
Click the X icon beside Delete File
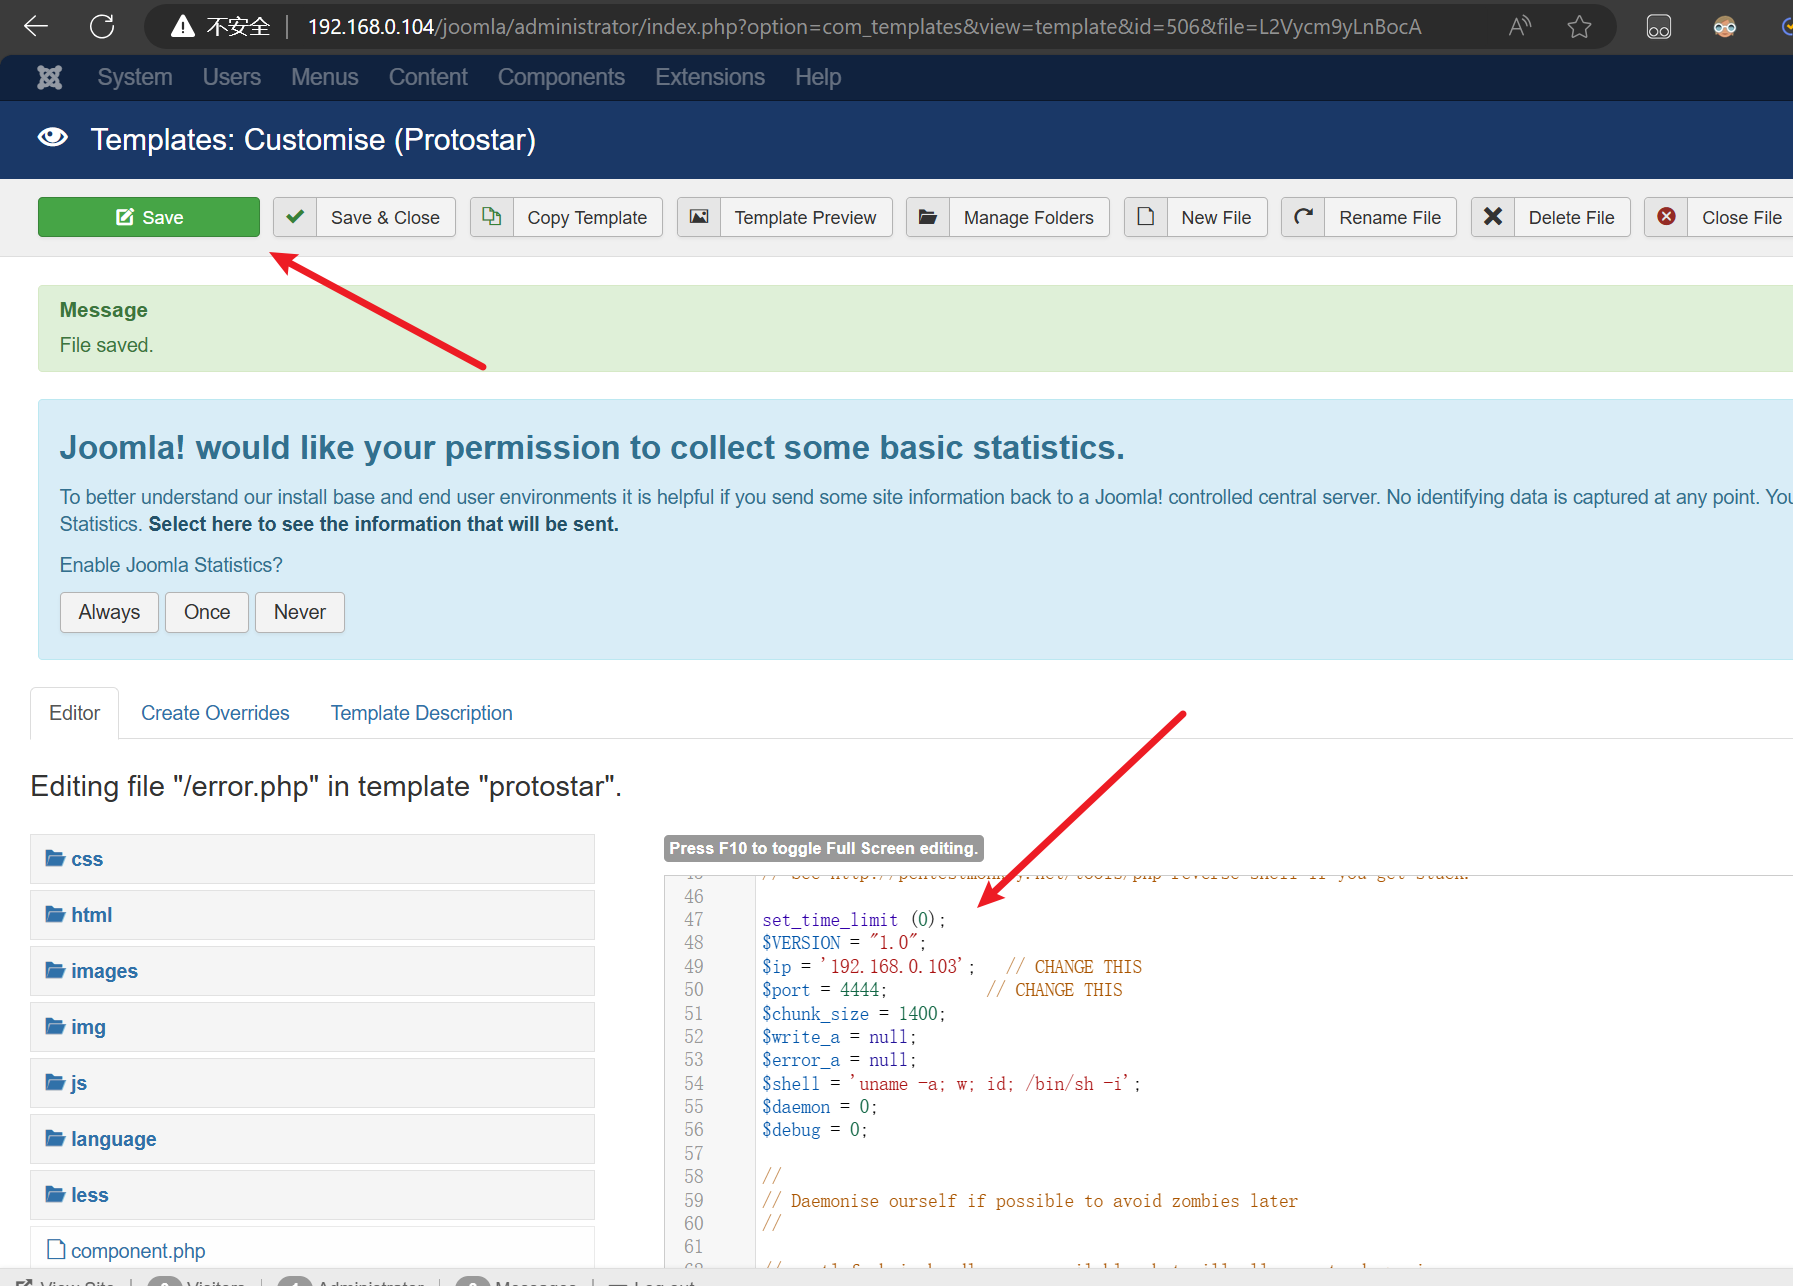click(x=1493, y=217)
